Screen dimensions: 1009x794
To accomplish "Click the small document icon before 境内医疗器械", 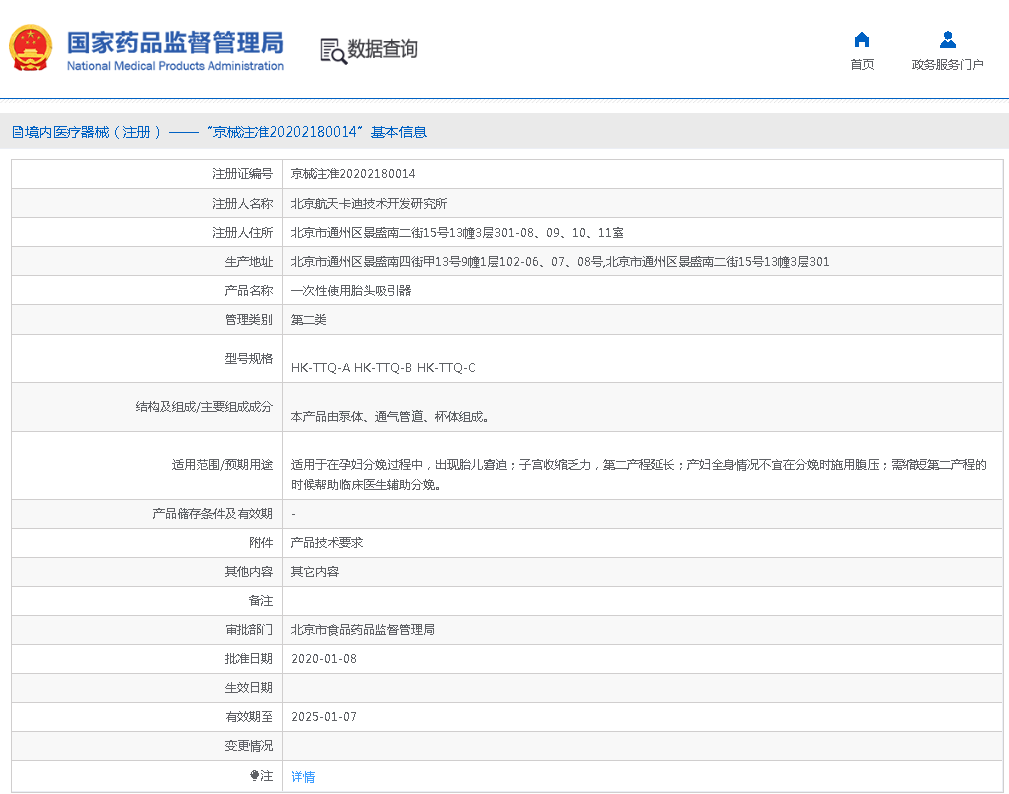I will coord(17,132).
